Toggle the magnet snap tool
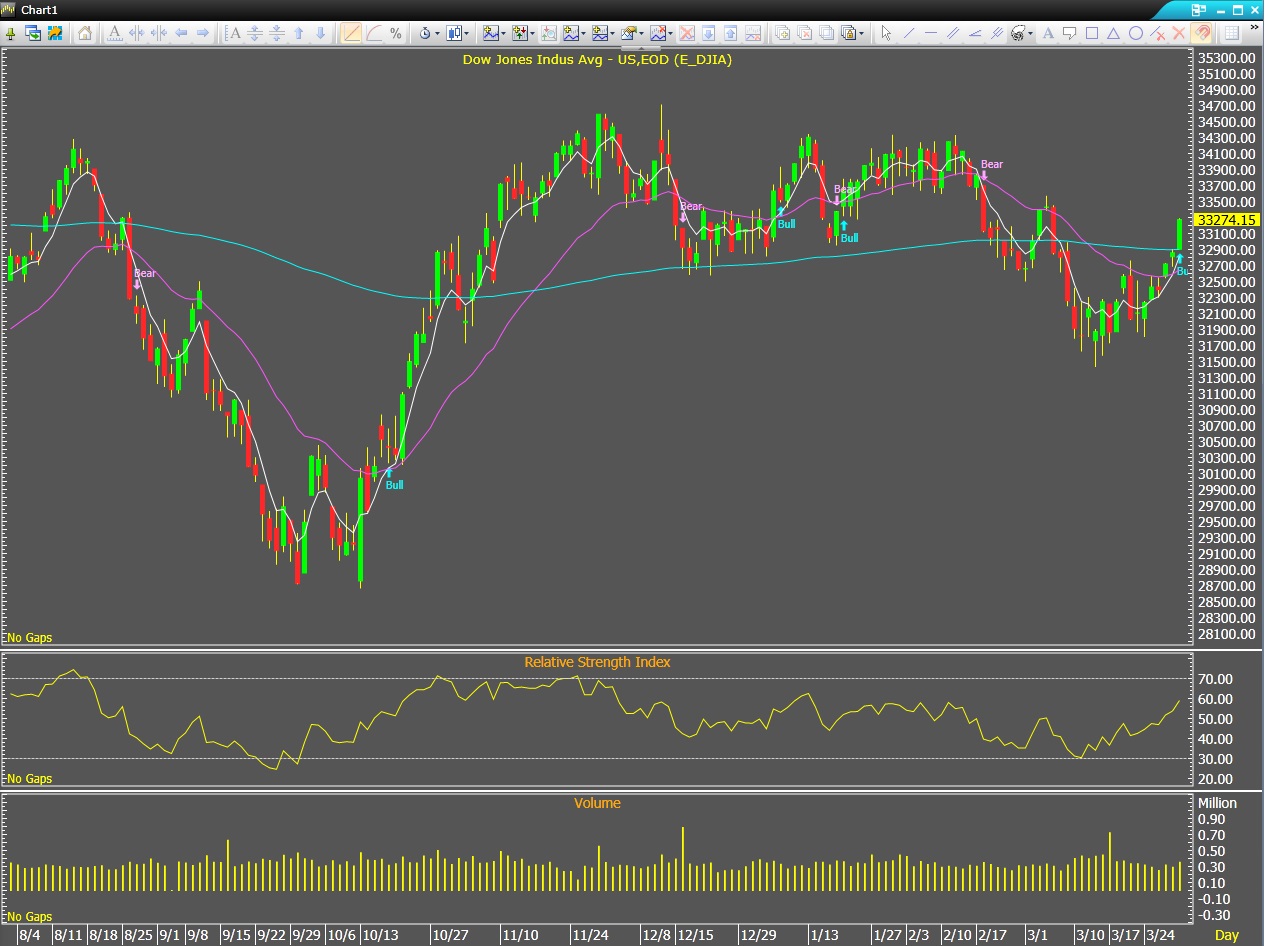Viewport: 1266px width, 946px height. 1201,33
